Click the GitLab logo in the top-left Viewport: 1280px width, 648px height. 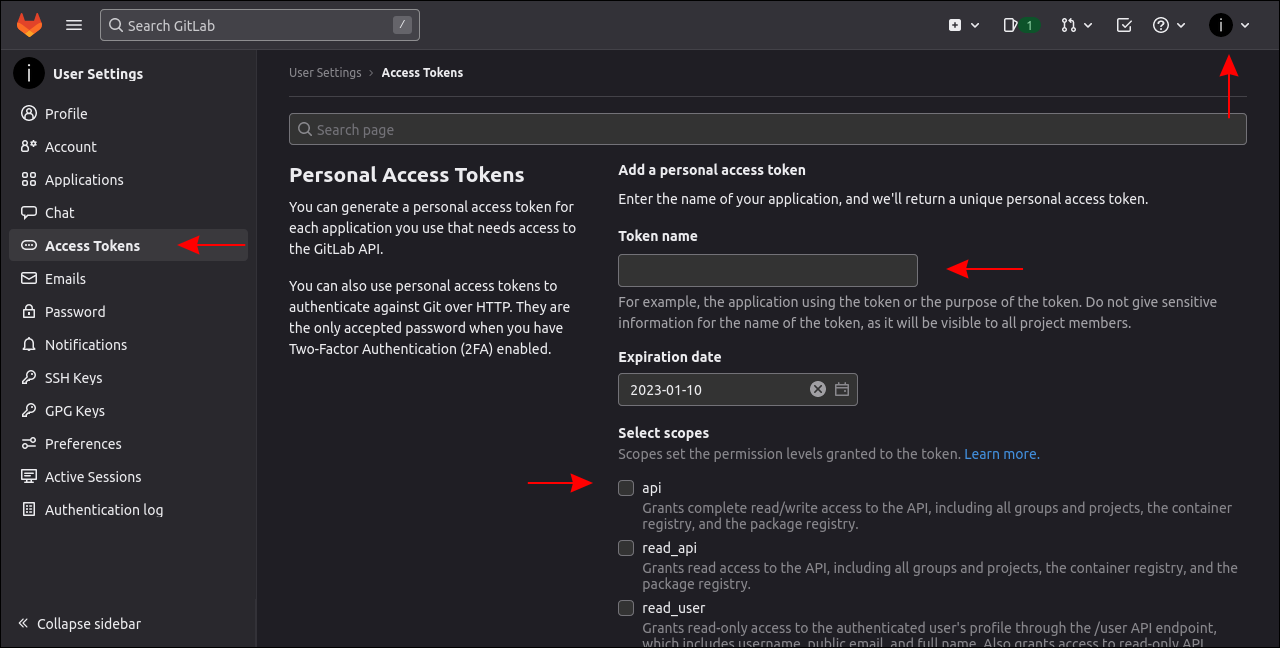(29, 24)
